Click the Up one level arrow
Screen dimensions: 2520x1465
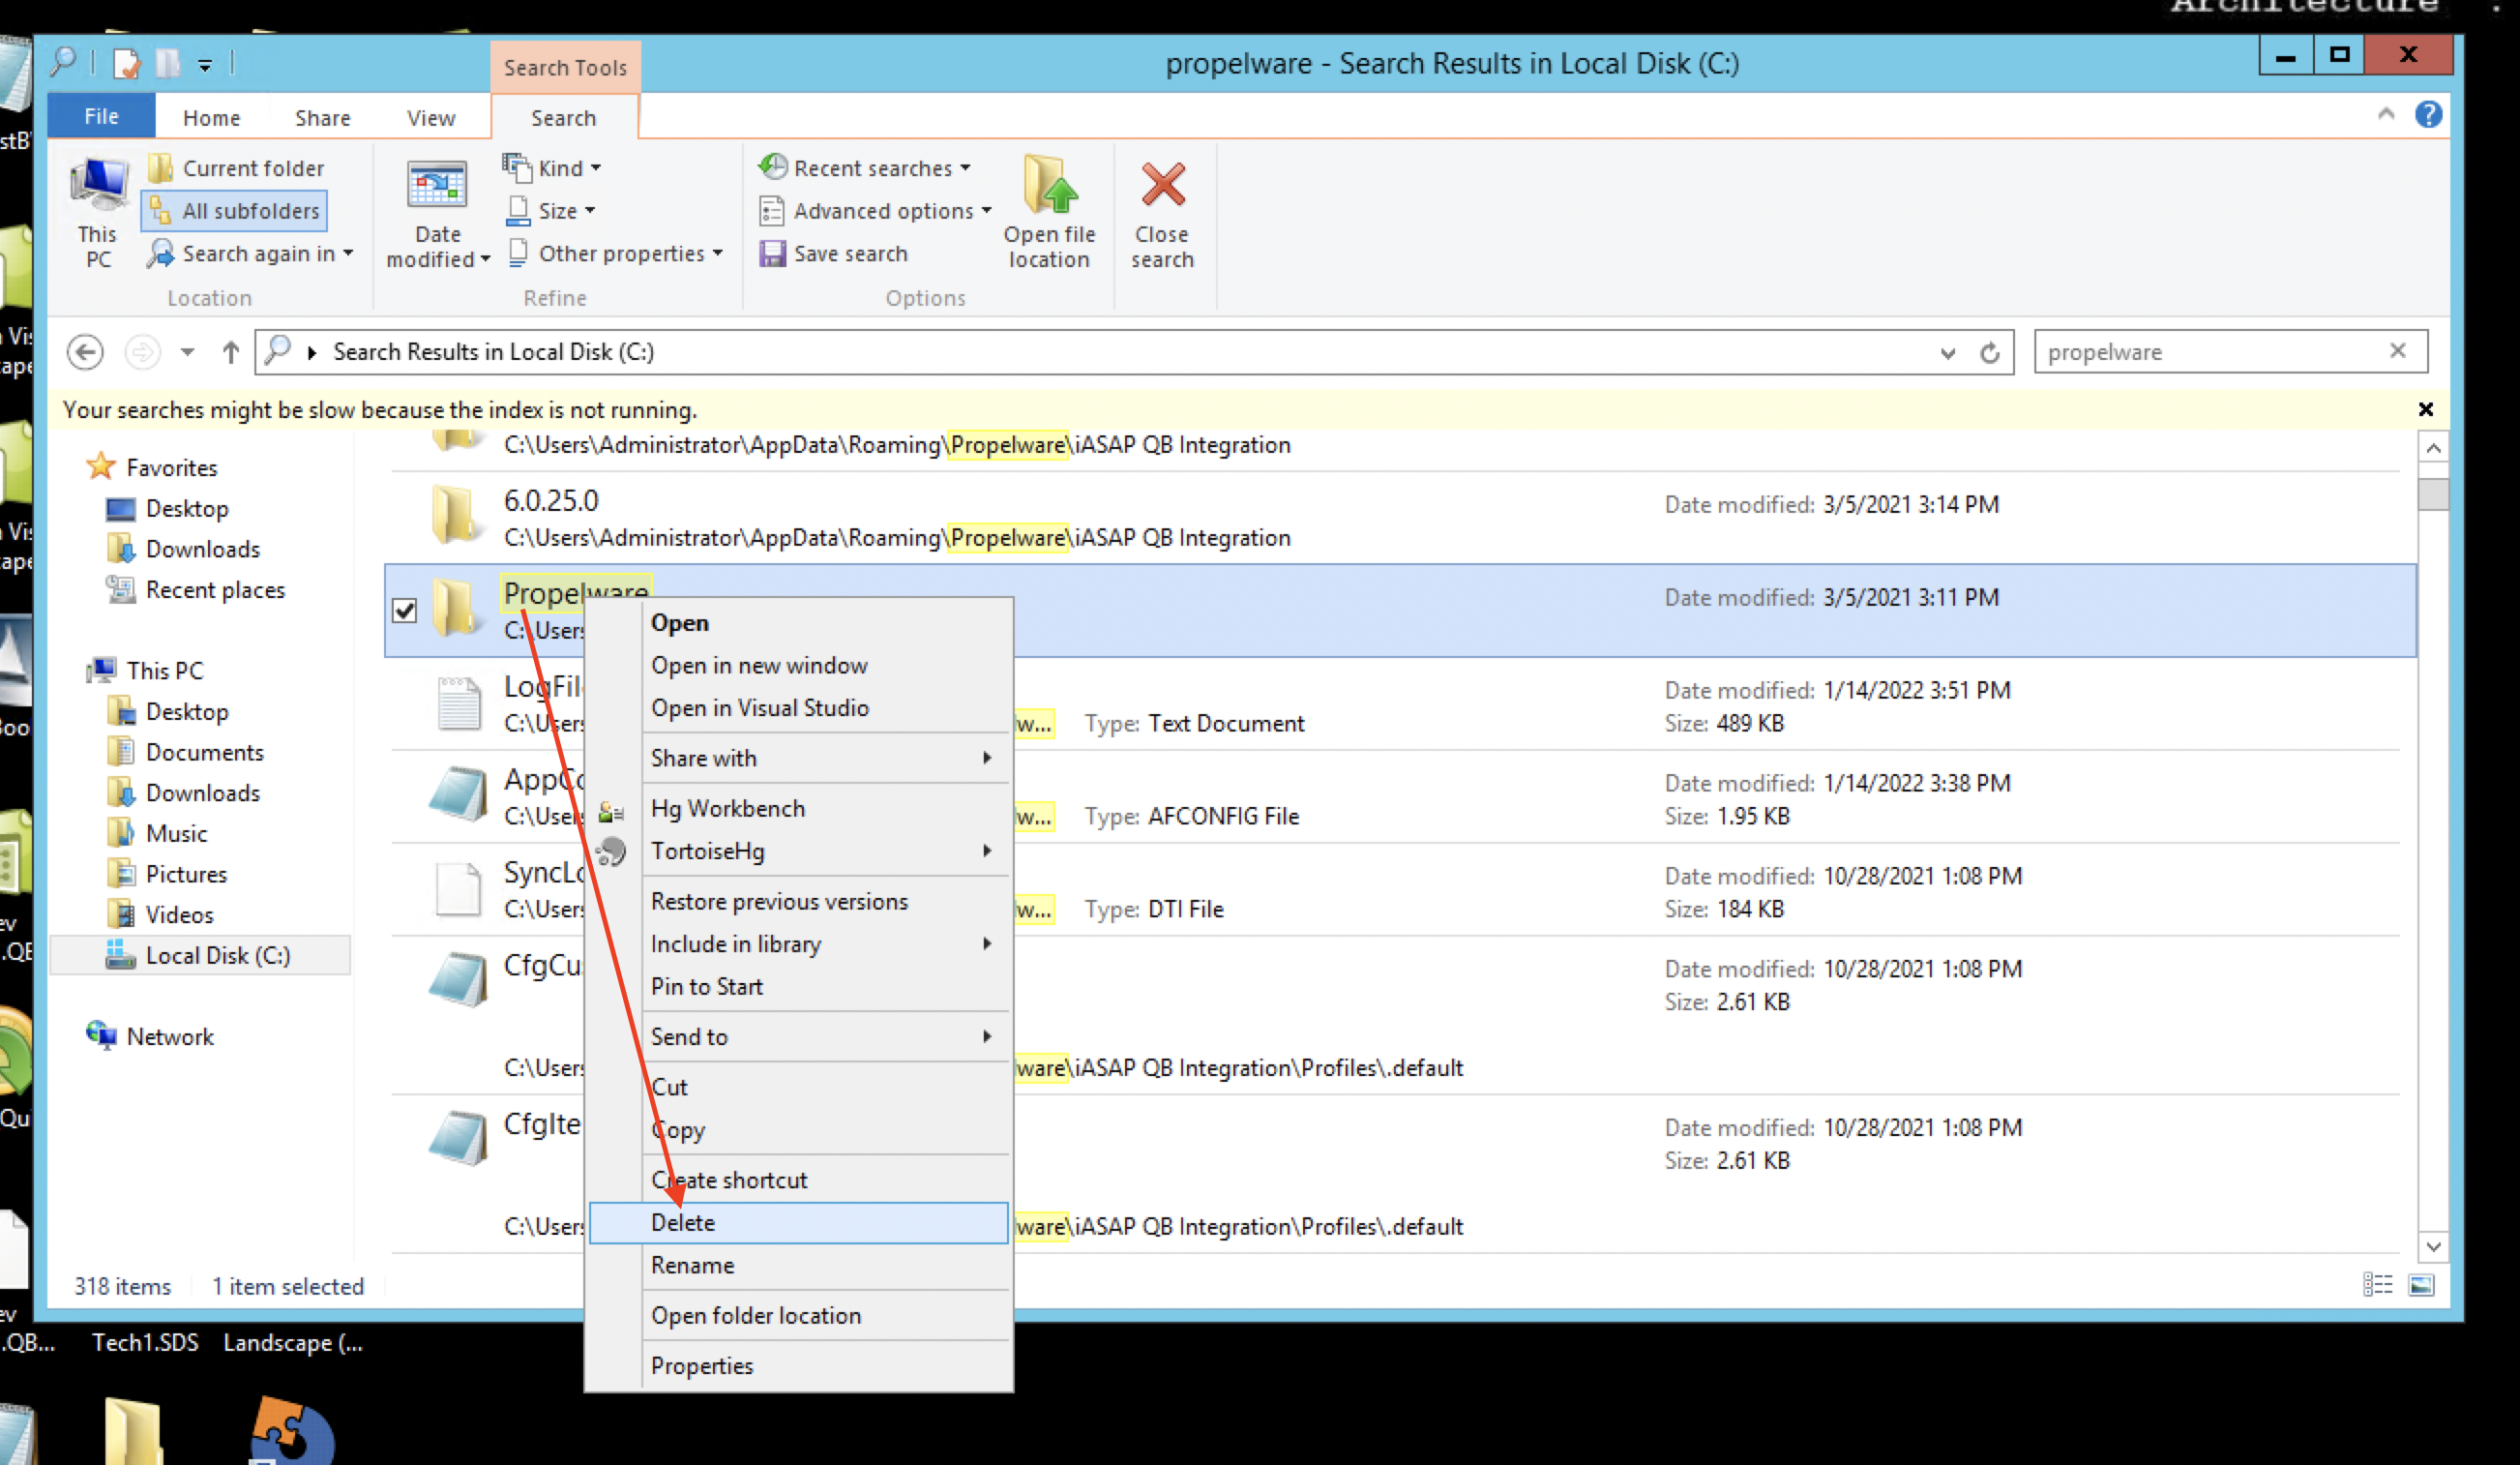pos(230,352)
